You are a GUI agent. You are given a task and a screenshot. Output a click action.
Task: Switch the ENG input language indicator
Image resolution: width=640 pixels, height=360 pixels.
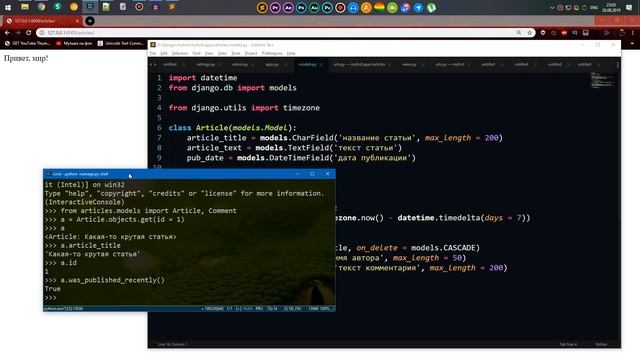pos(594,7)
